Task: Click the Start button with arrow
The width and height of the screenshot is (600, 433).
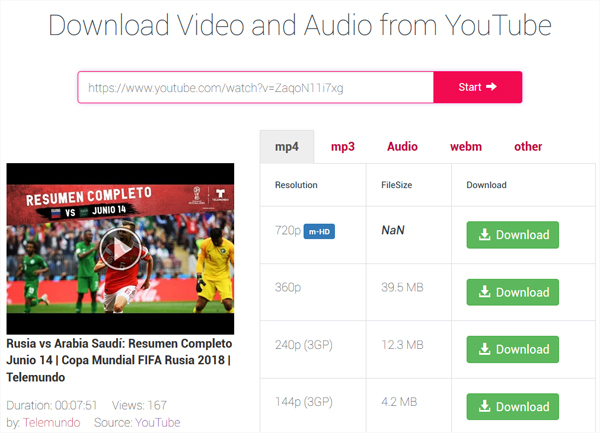Action: tap(478, 87)
